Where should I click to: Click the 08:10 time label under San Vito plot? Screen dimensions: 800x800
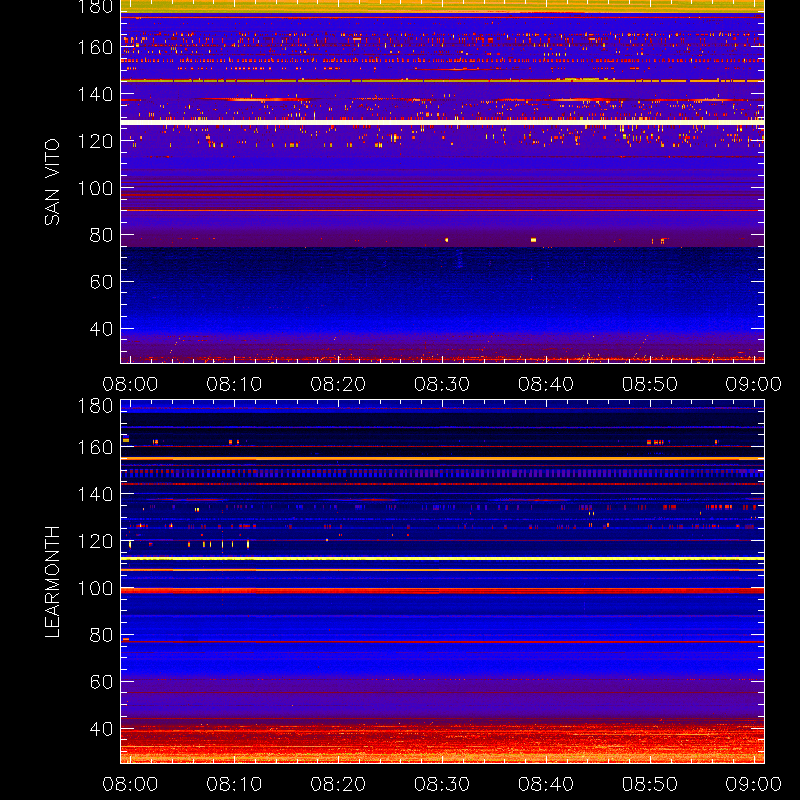pyautogui.click(x=234, y=384)
